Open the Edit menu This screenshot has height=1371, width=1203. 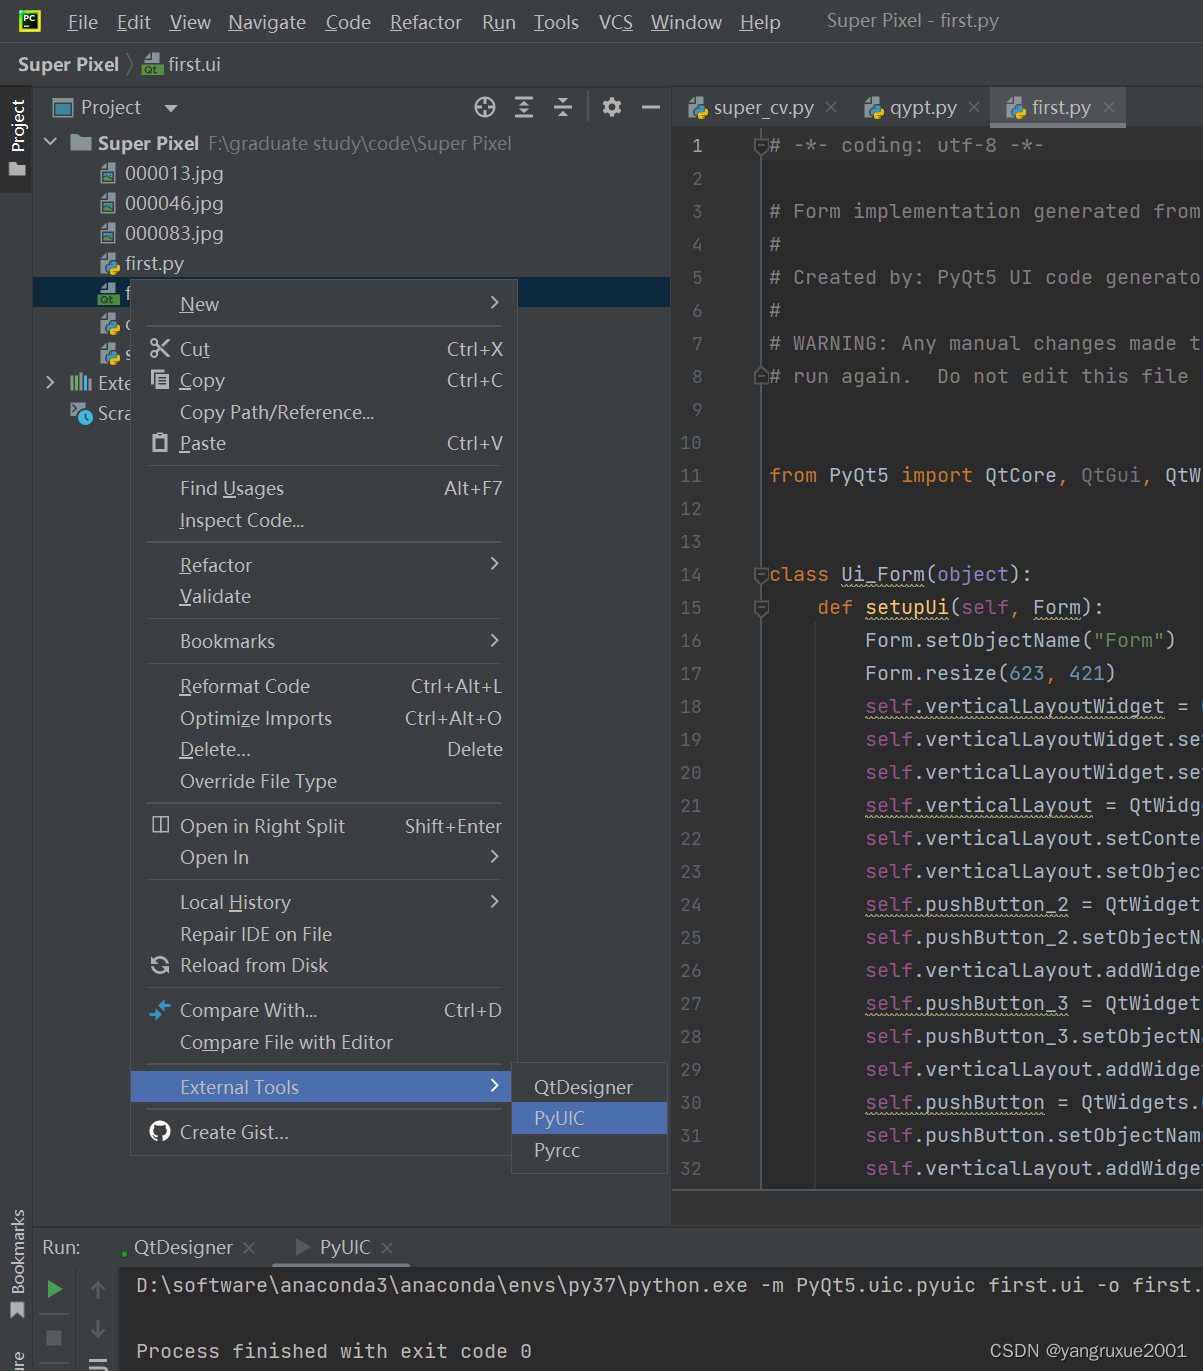point(134,22)
